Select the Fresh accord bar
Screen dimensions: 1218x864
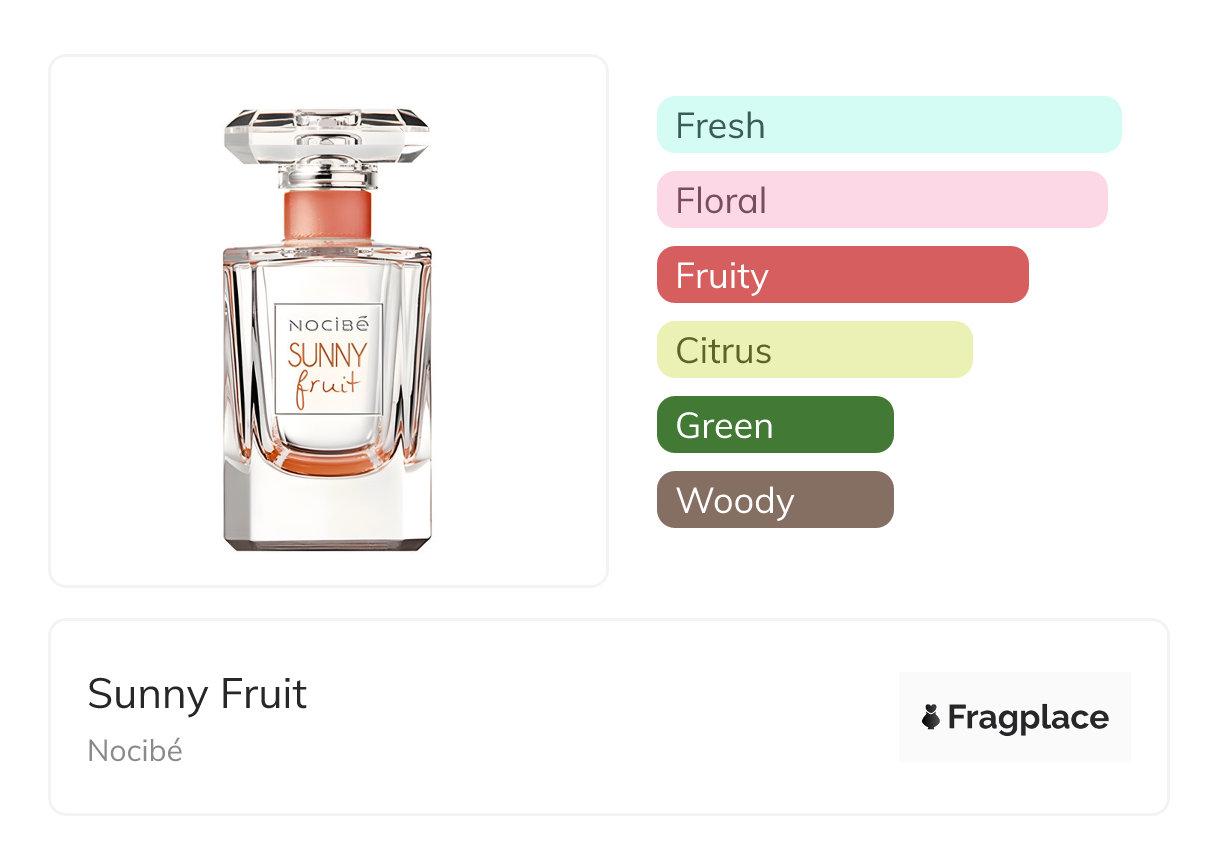(x=889, y=125)
